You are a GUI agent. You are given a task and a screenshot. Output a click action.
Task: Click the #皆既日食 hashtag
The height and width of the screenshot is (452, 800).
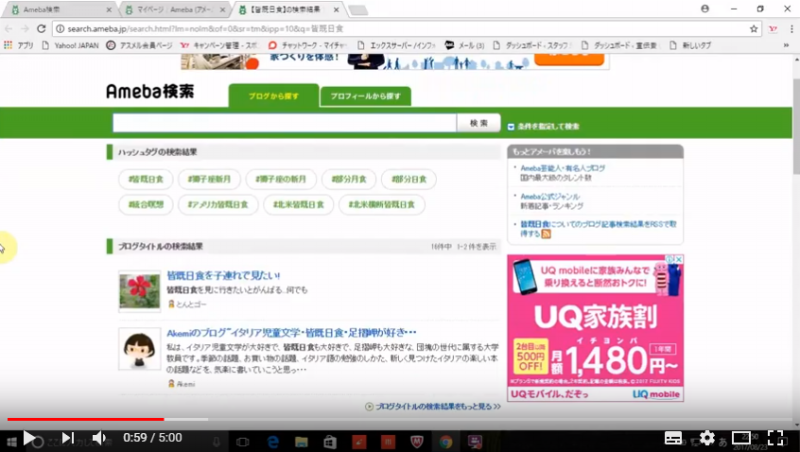tap(146, 179)
